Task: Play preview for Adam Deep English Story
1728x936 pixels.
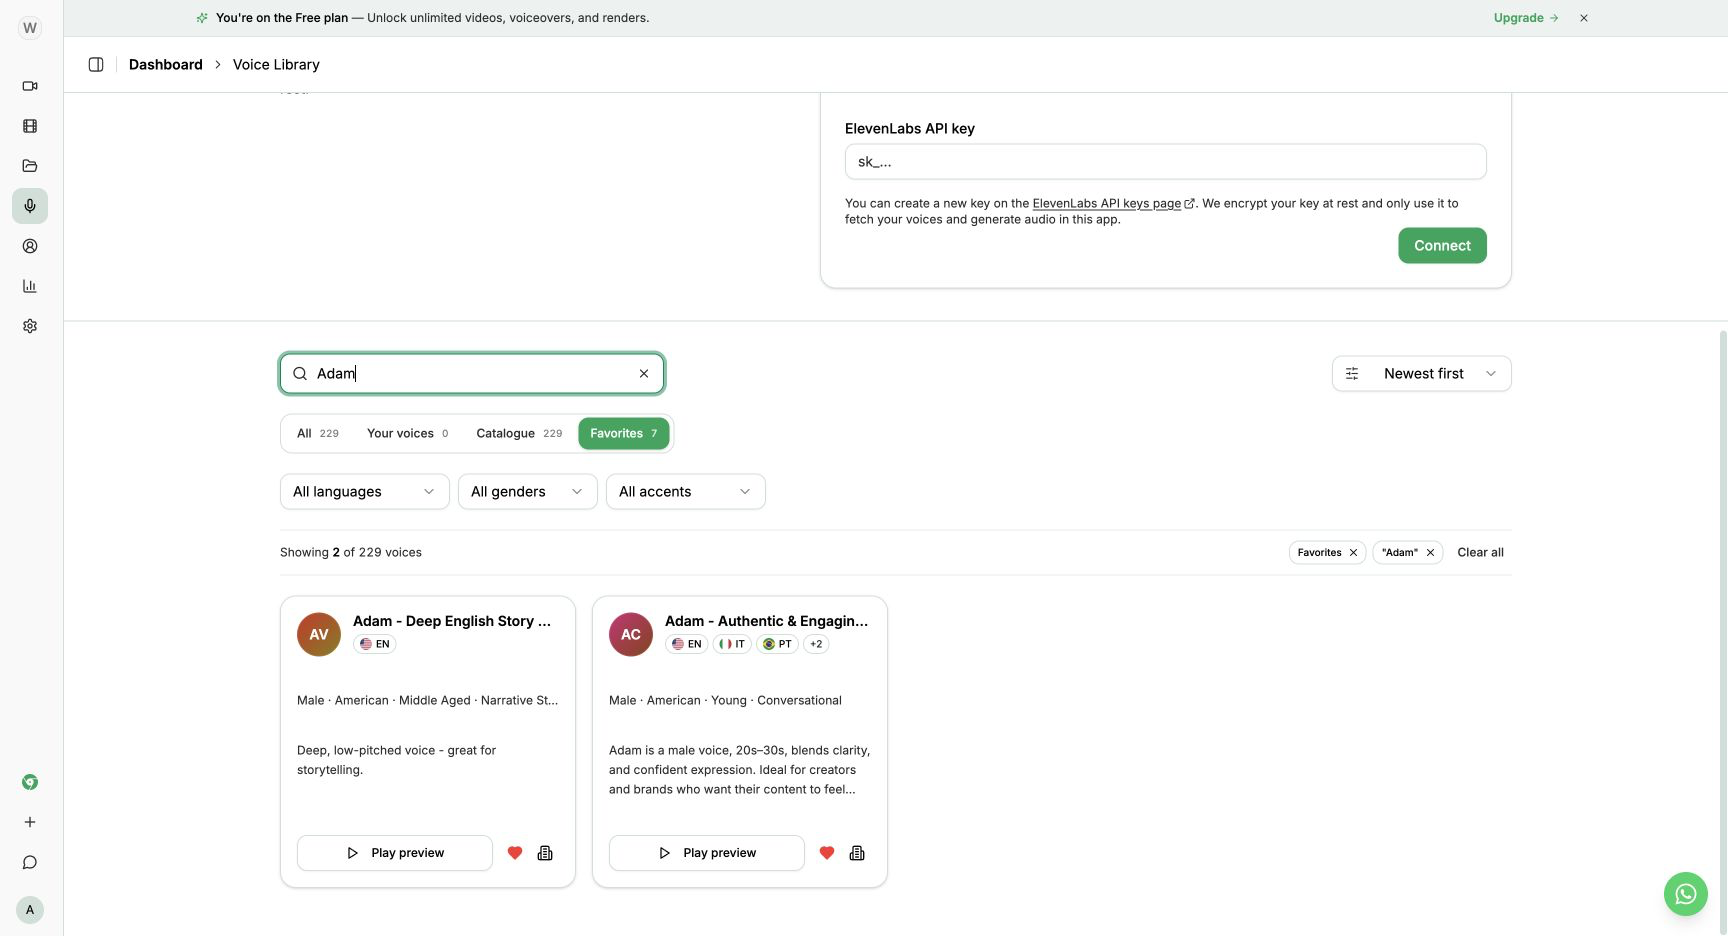Action: click(x=395, y=853)
